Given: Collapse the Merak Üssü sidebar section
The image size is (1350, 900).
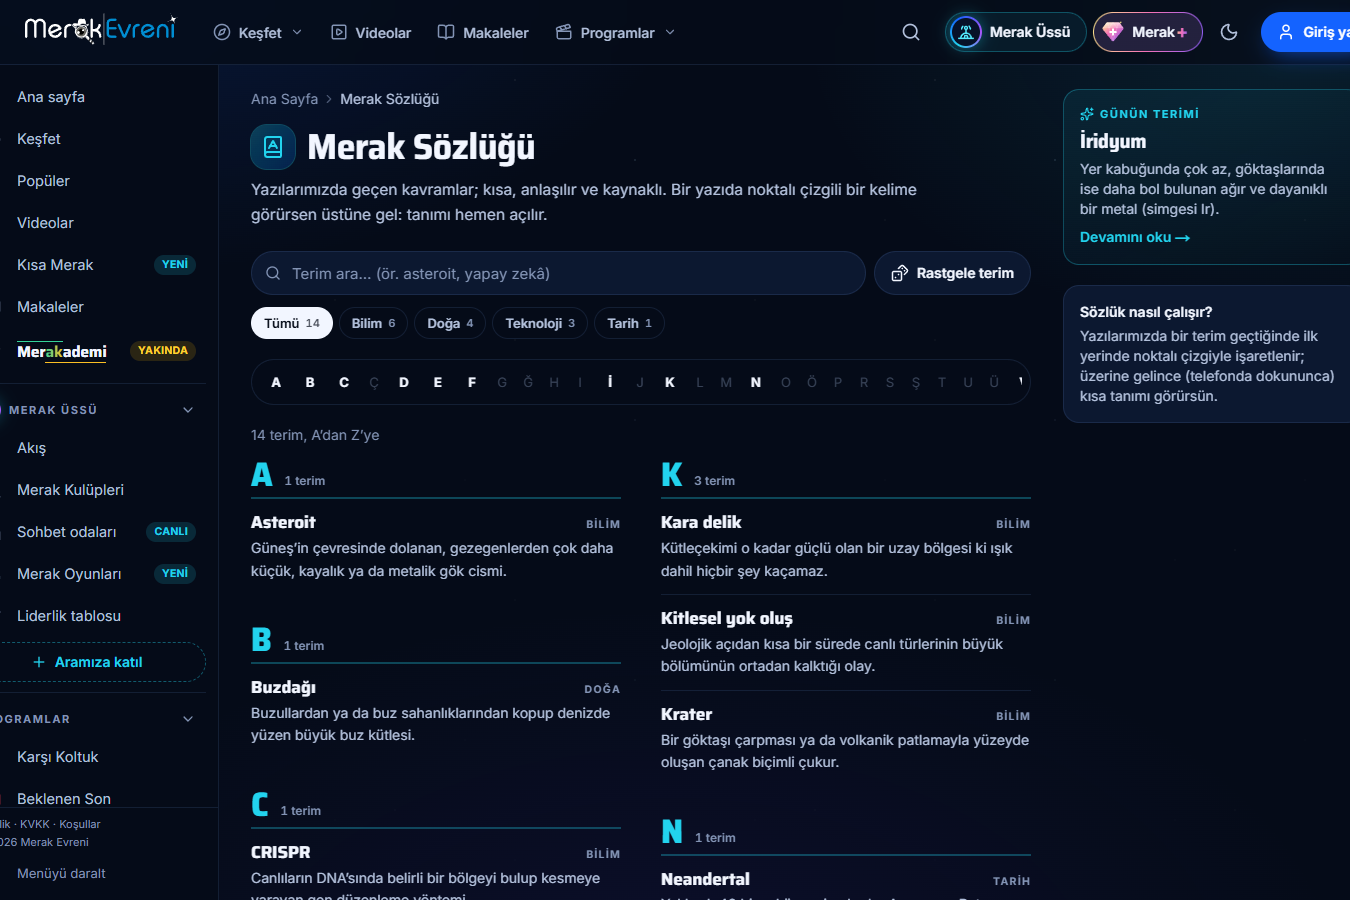Looking at the screenshot, I should (188, 410).
